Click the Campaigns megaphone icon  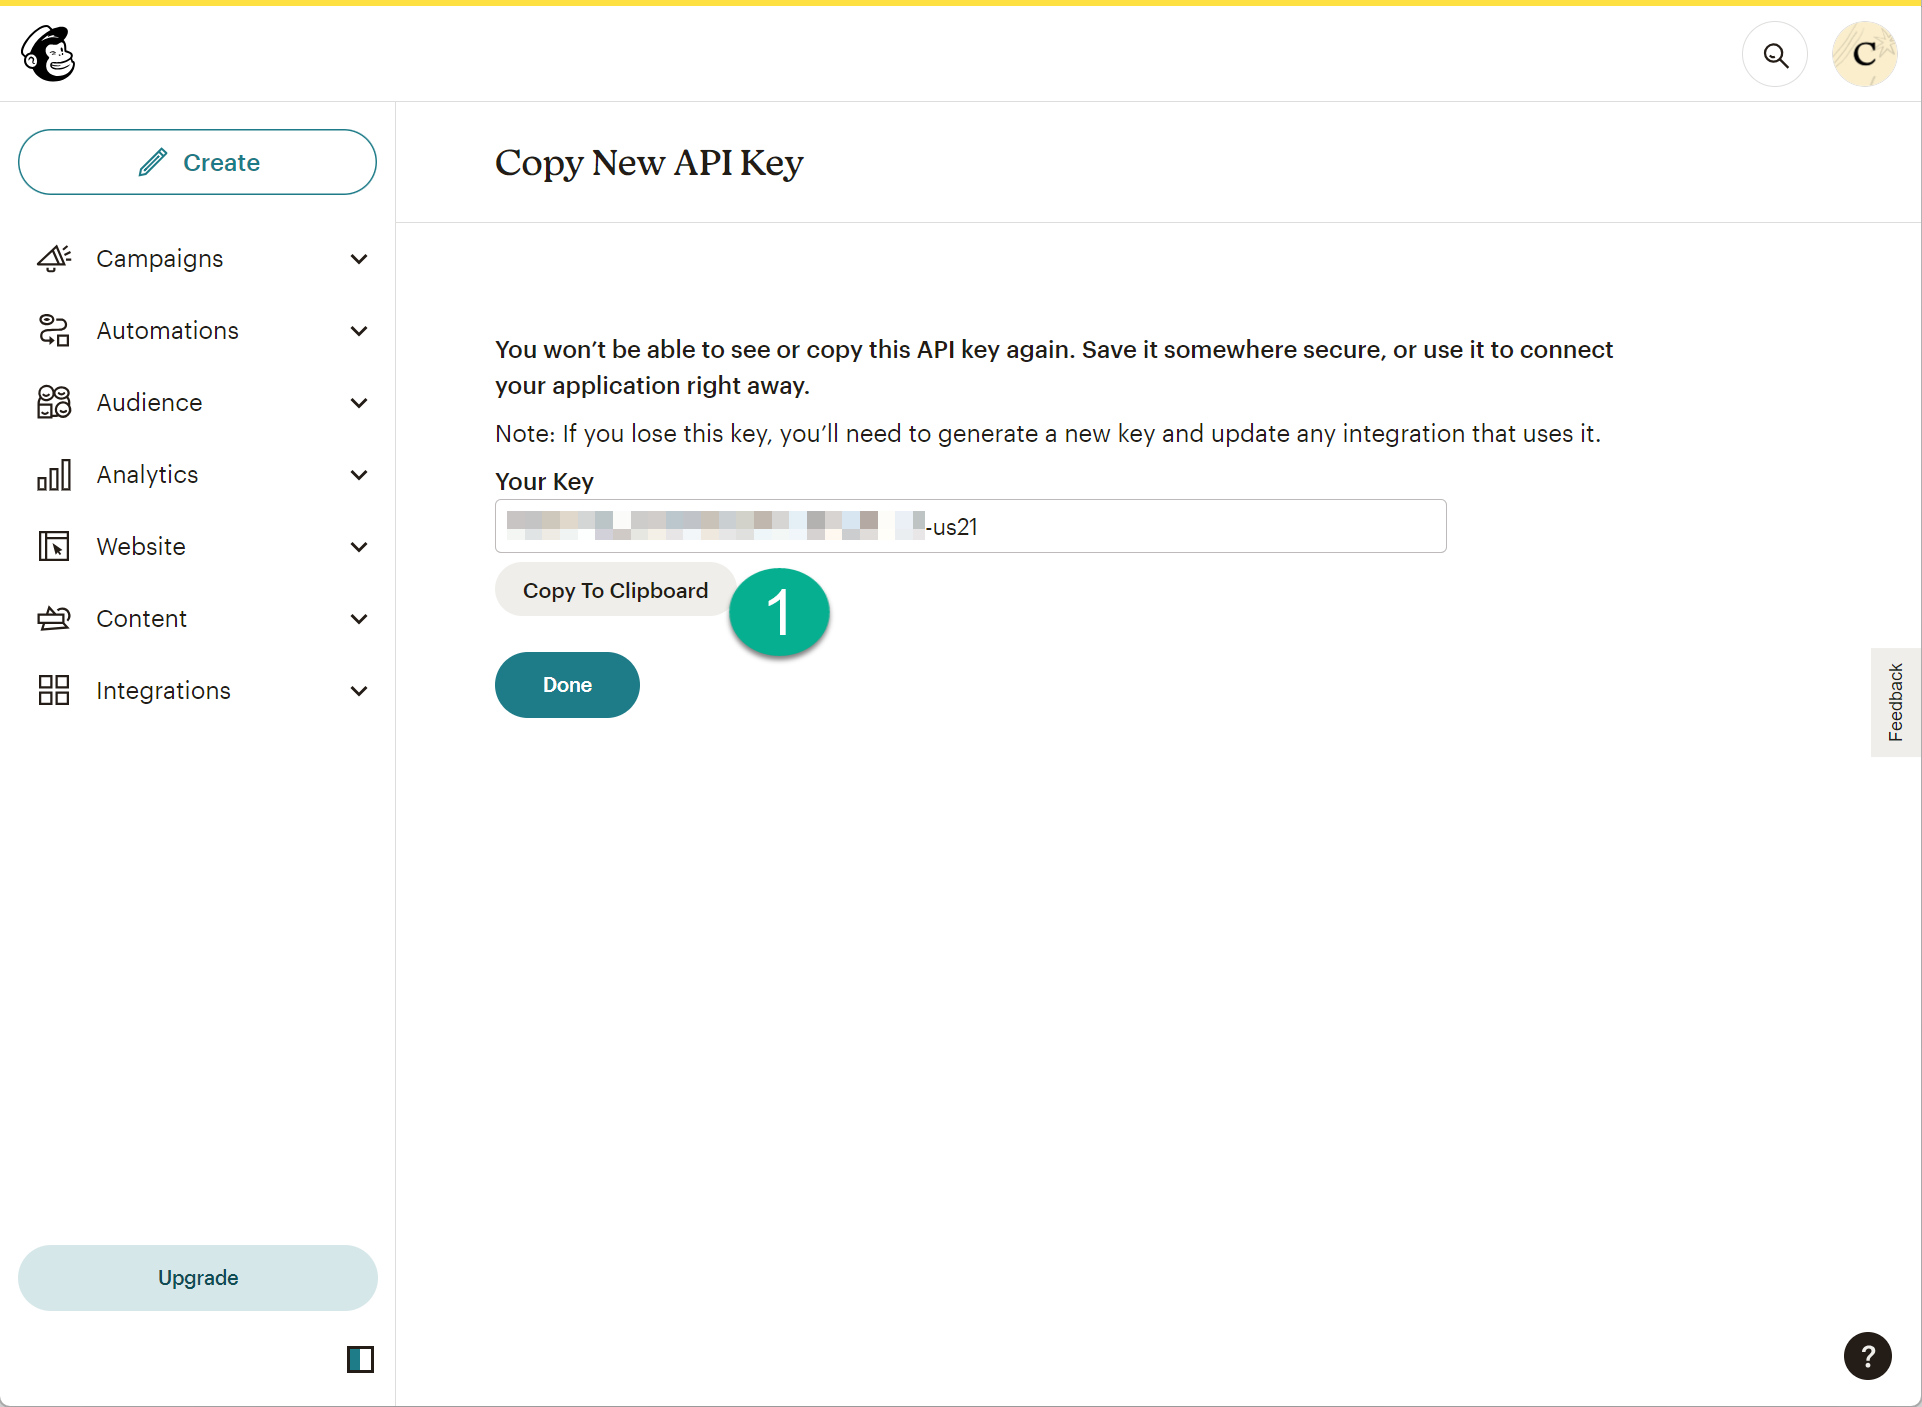point(54,259)
